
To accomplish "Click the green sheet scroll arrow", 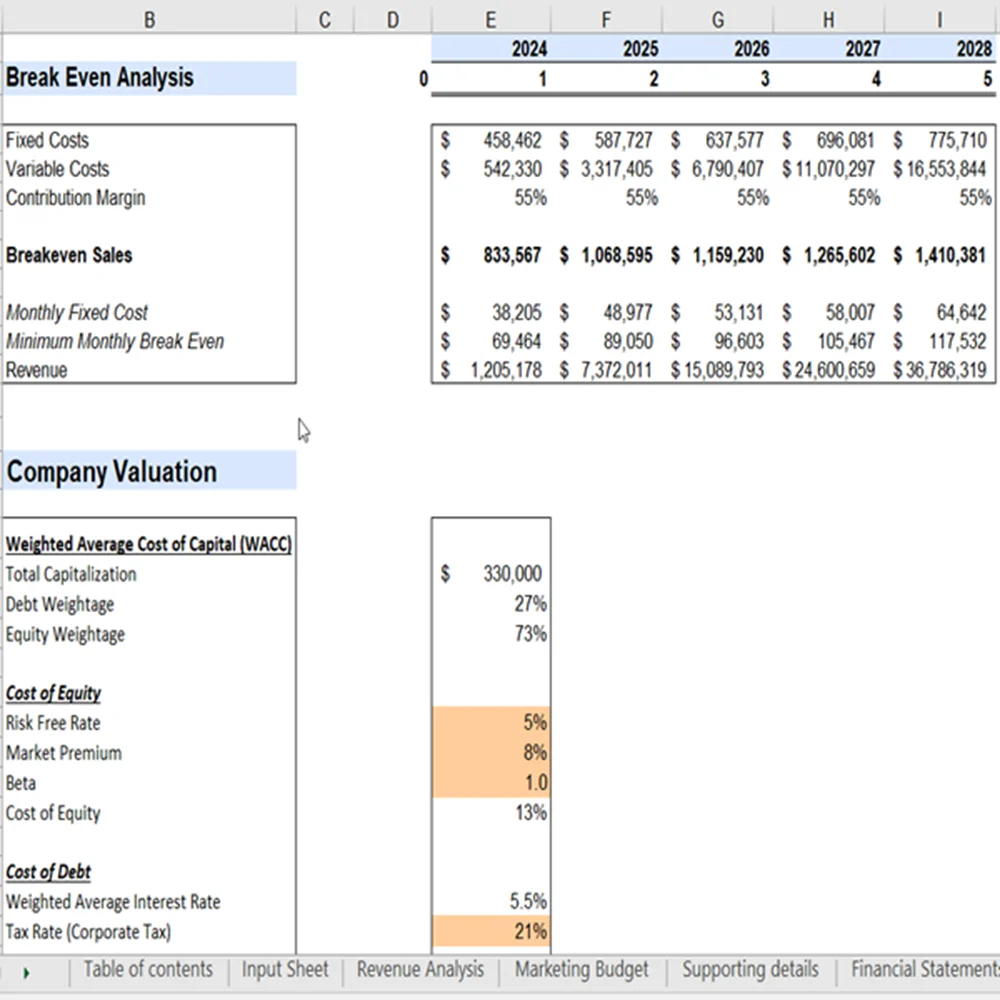I will 28,969.
